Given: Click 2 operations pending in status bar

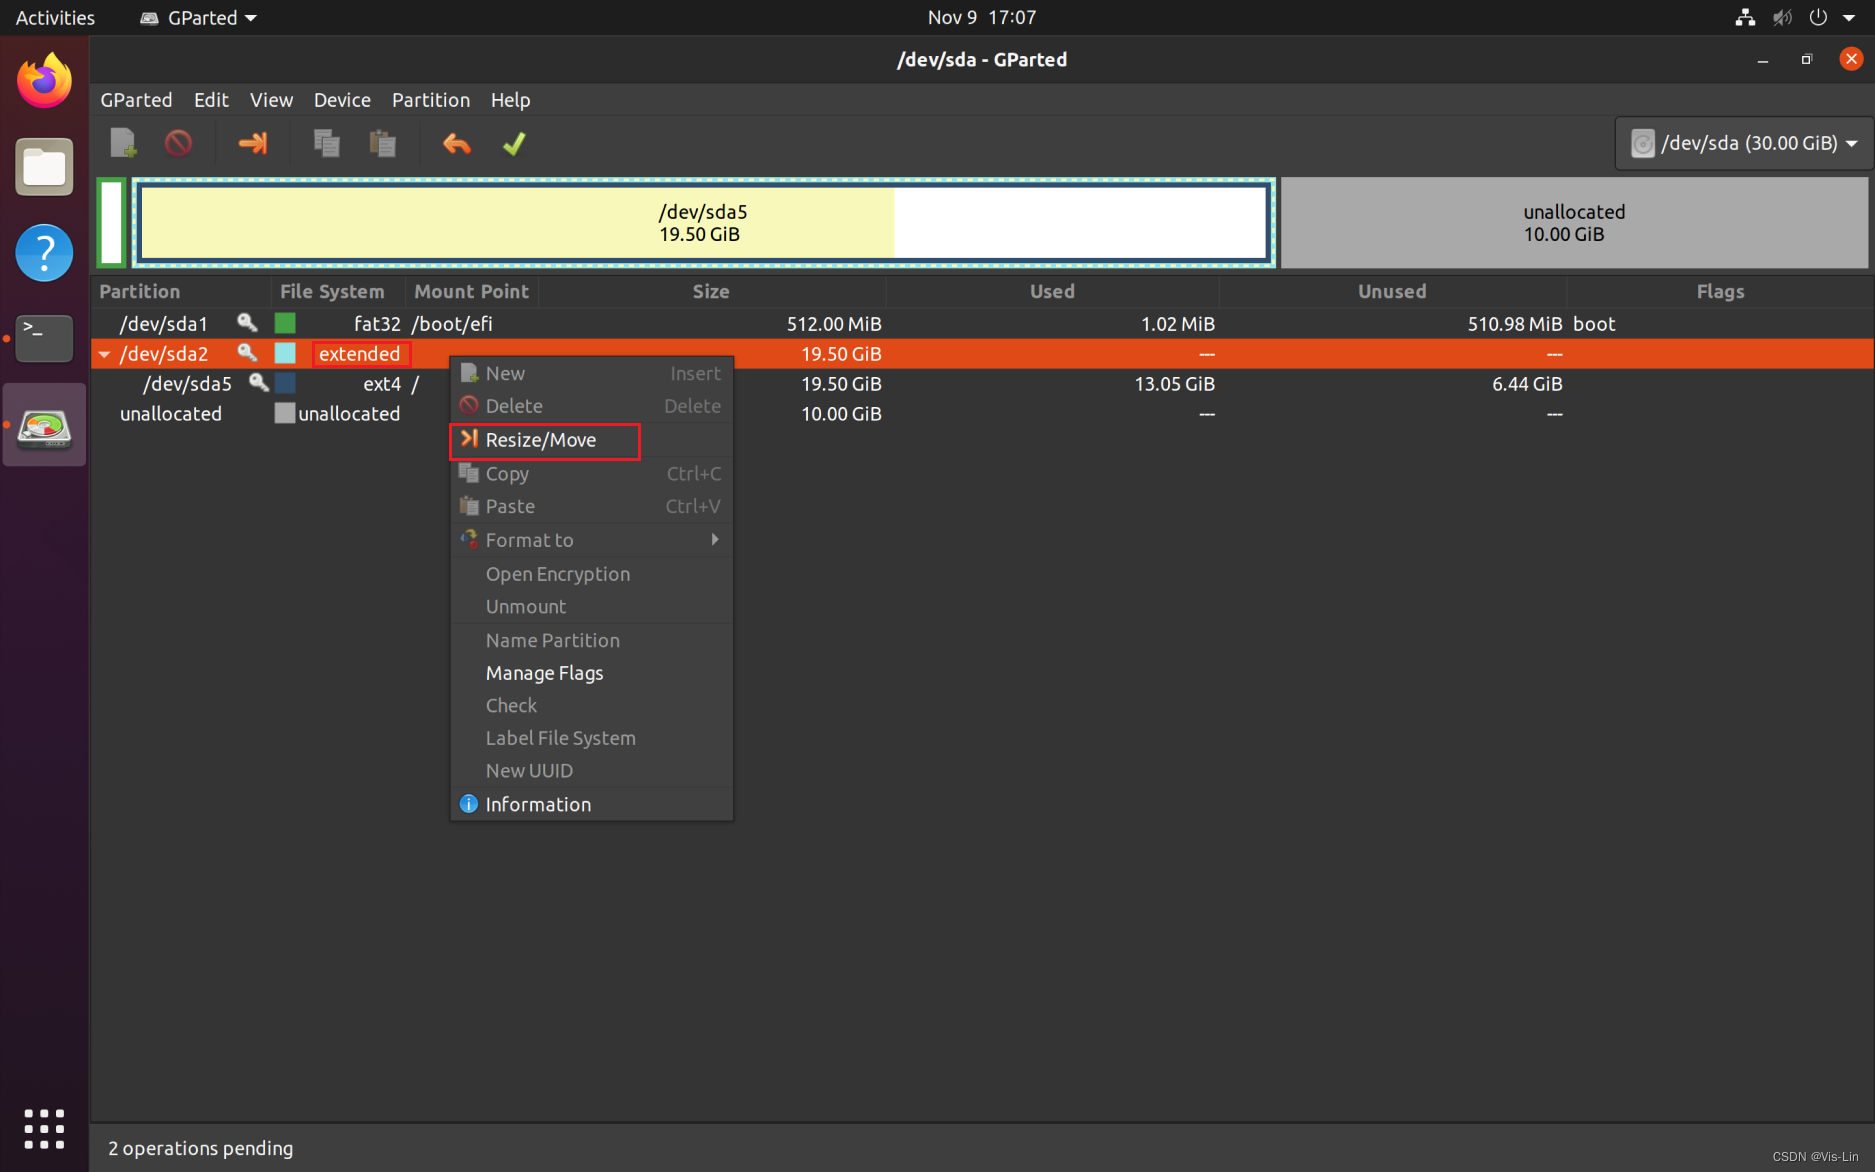Looking at the screenshot, I should [200, 1148].
